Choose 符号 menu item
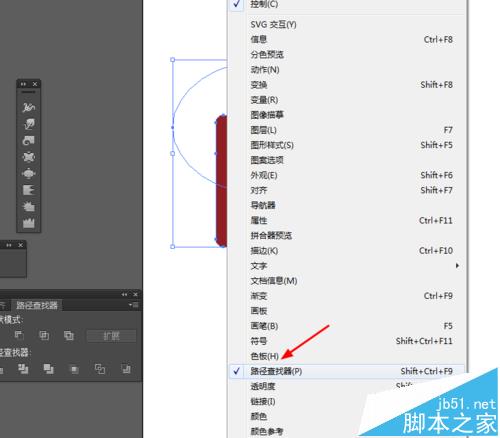The image size is (500, 438). pos(347,341)
